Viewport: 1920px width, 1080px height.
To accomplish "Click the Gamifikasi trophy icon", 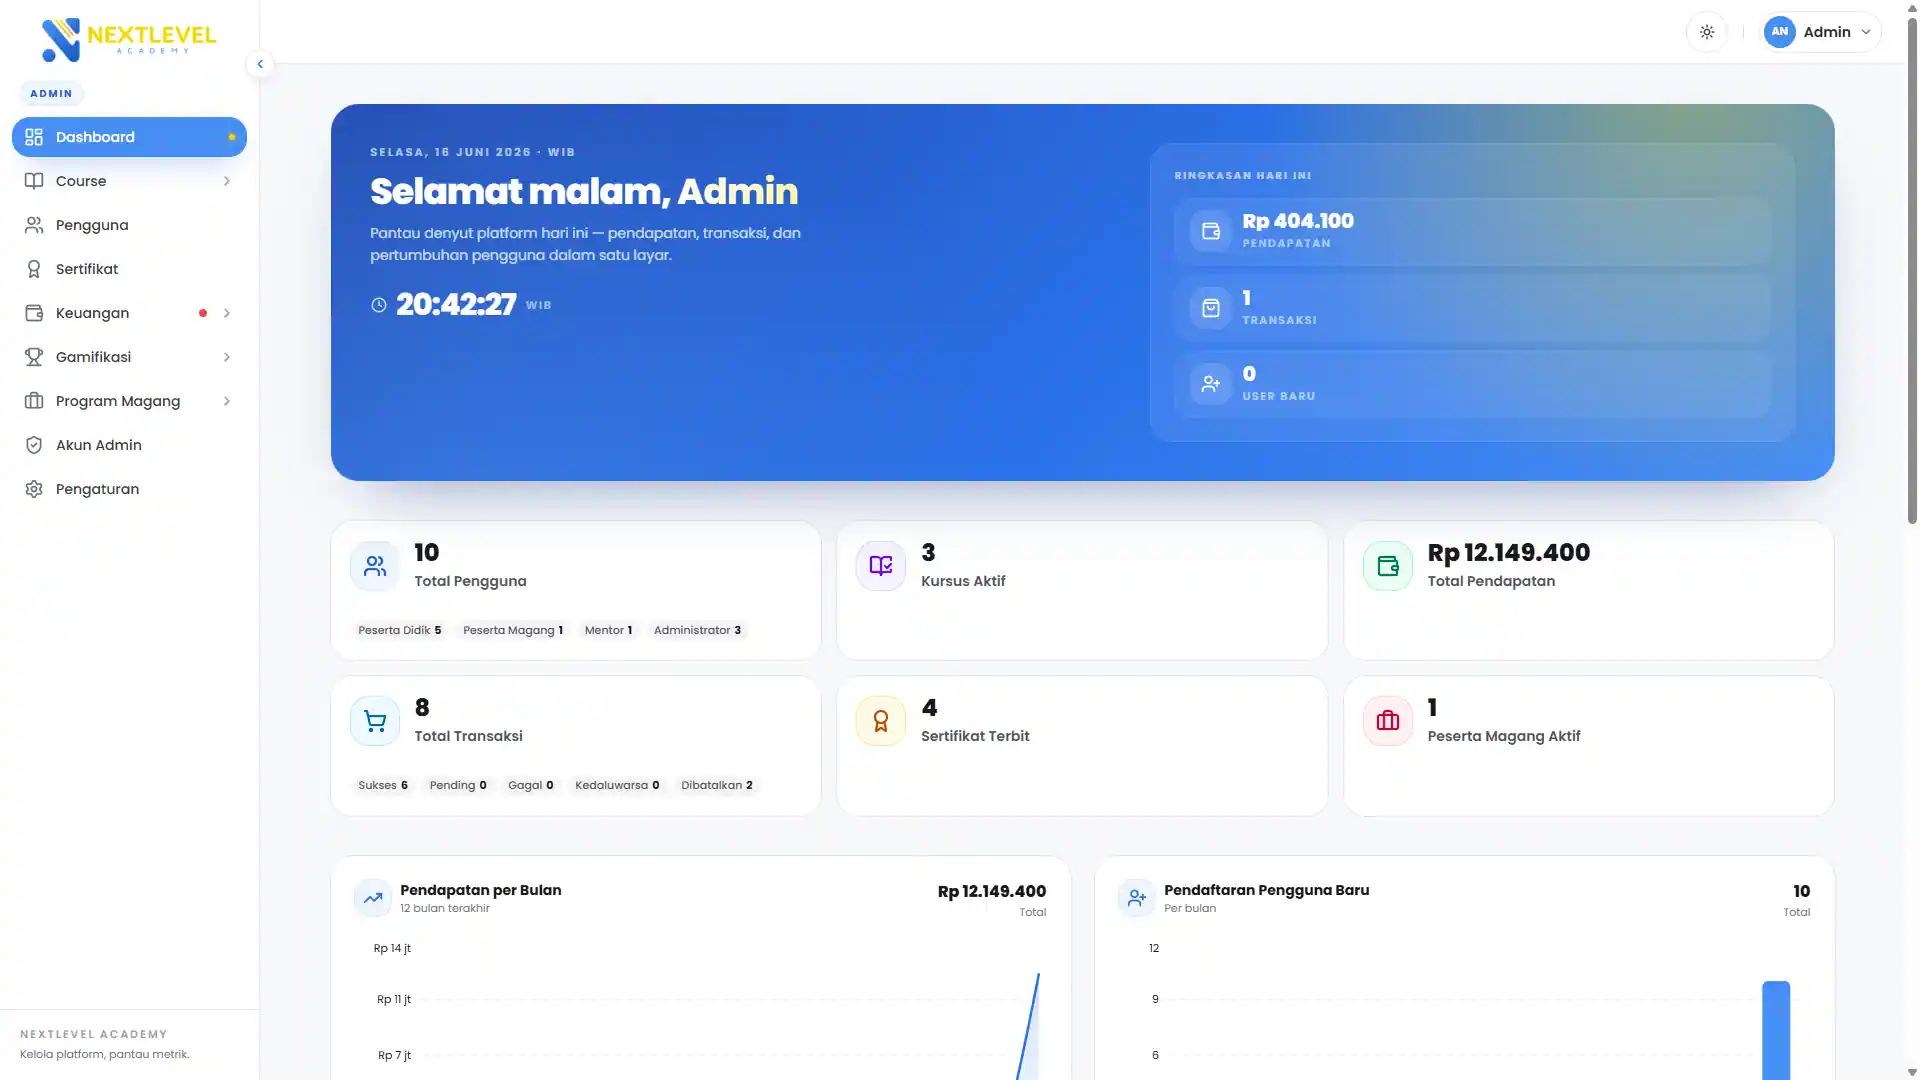I will tap(34, 357).
